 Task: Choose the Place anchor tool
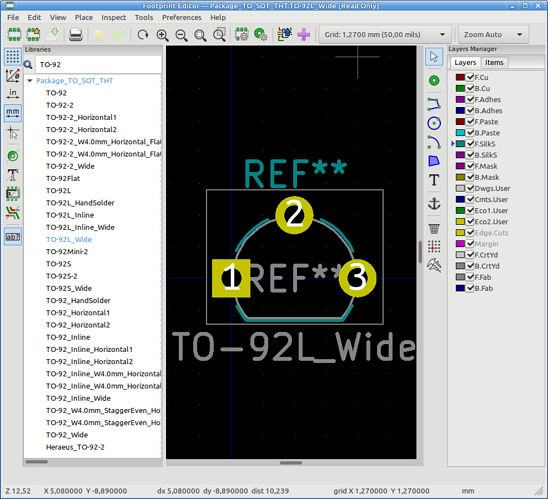(x=434, y=203)
